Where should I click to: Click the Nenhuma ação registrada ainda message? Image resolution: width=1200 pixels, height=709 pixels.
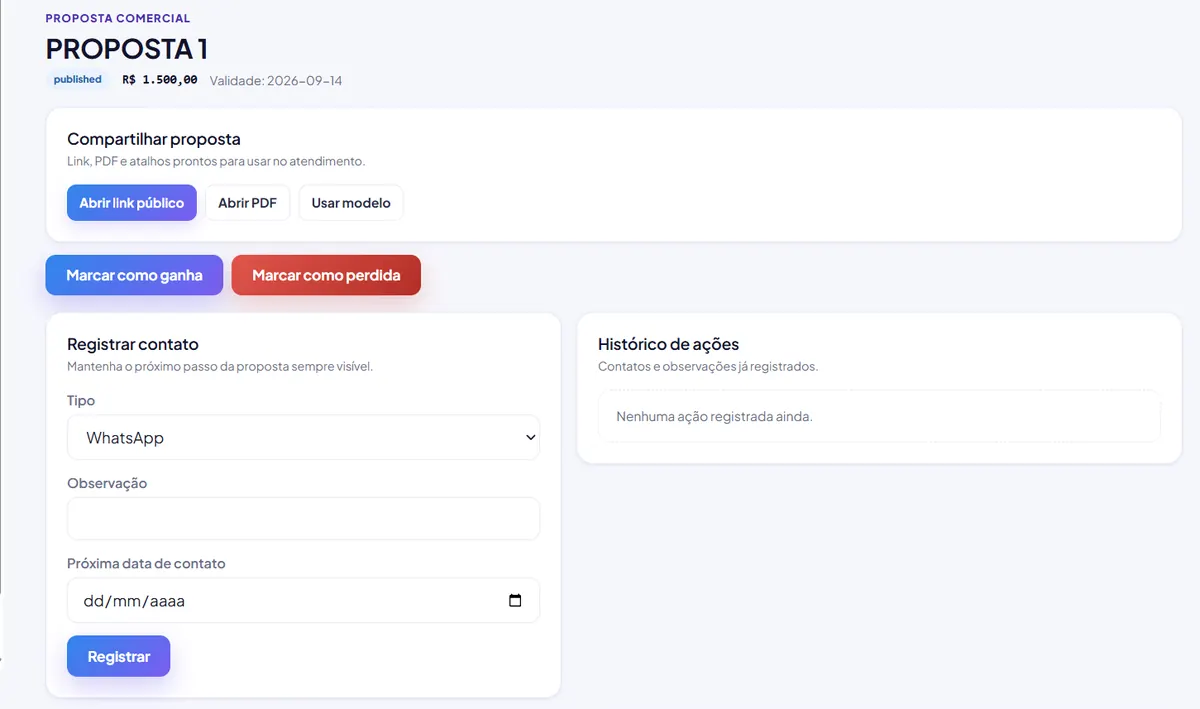pos(714,416)
